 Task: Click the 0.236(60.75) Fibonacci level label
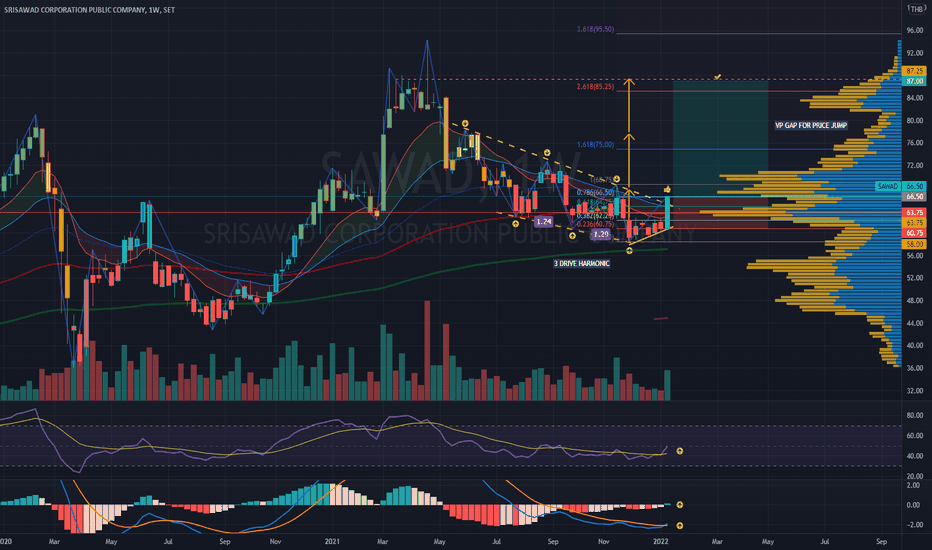595,224
